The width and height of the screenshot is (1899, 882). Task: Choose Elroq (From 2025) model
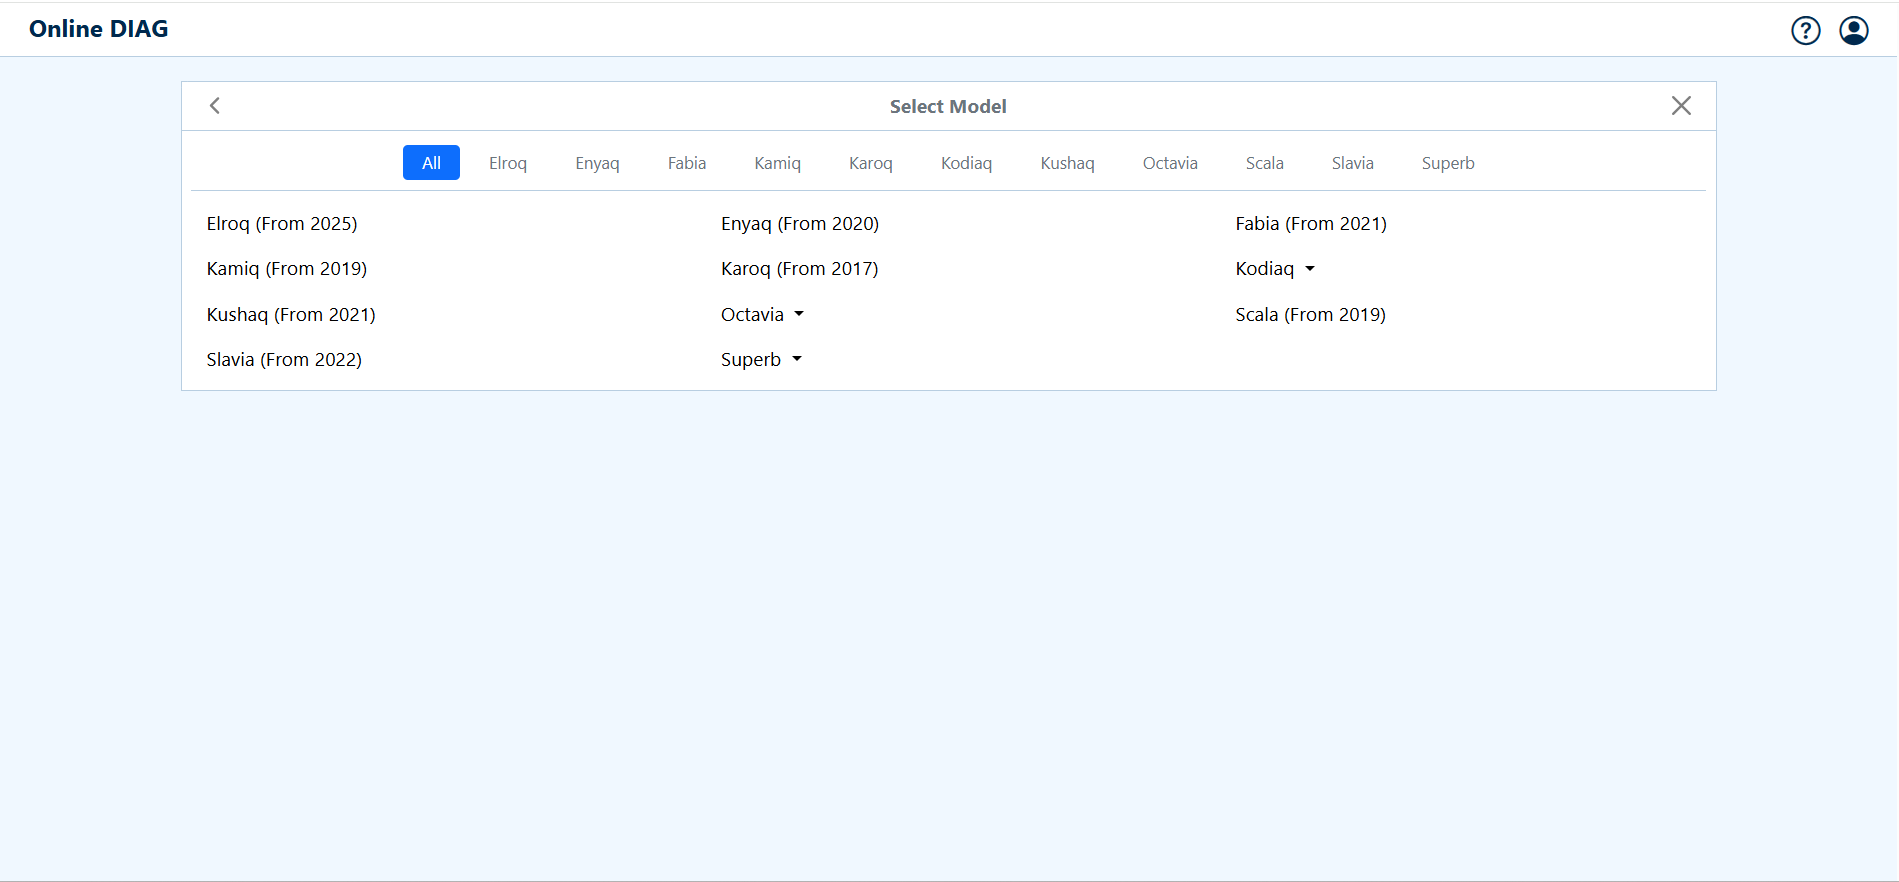(282, 224)
